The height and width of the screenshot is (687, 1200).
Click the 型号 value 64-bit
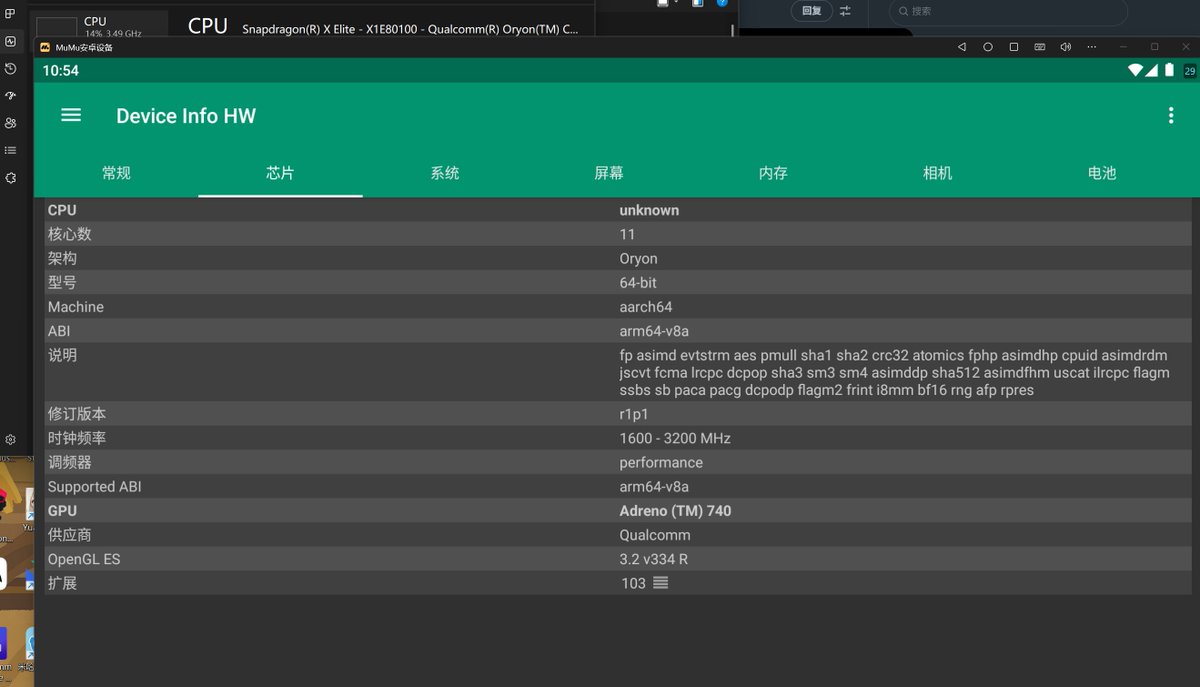click(x=638, y=283)
